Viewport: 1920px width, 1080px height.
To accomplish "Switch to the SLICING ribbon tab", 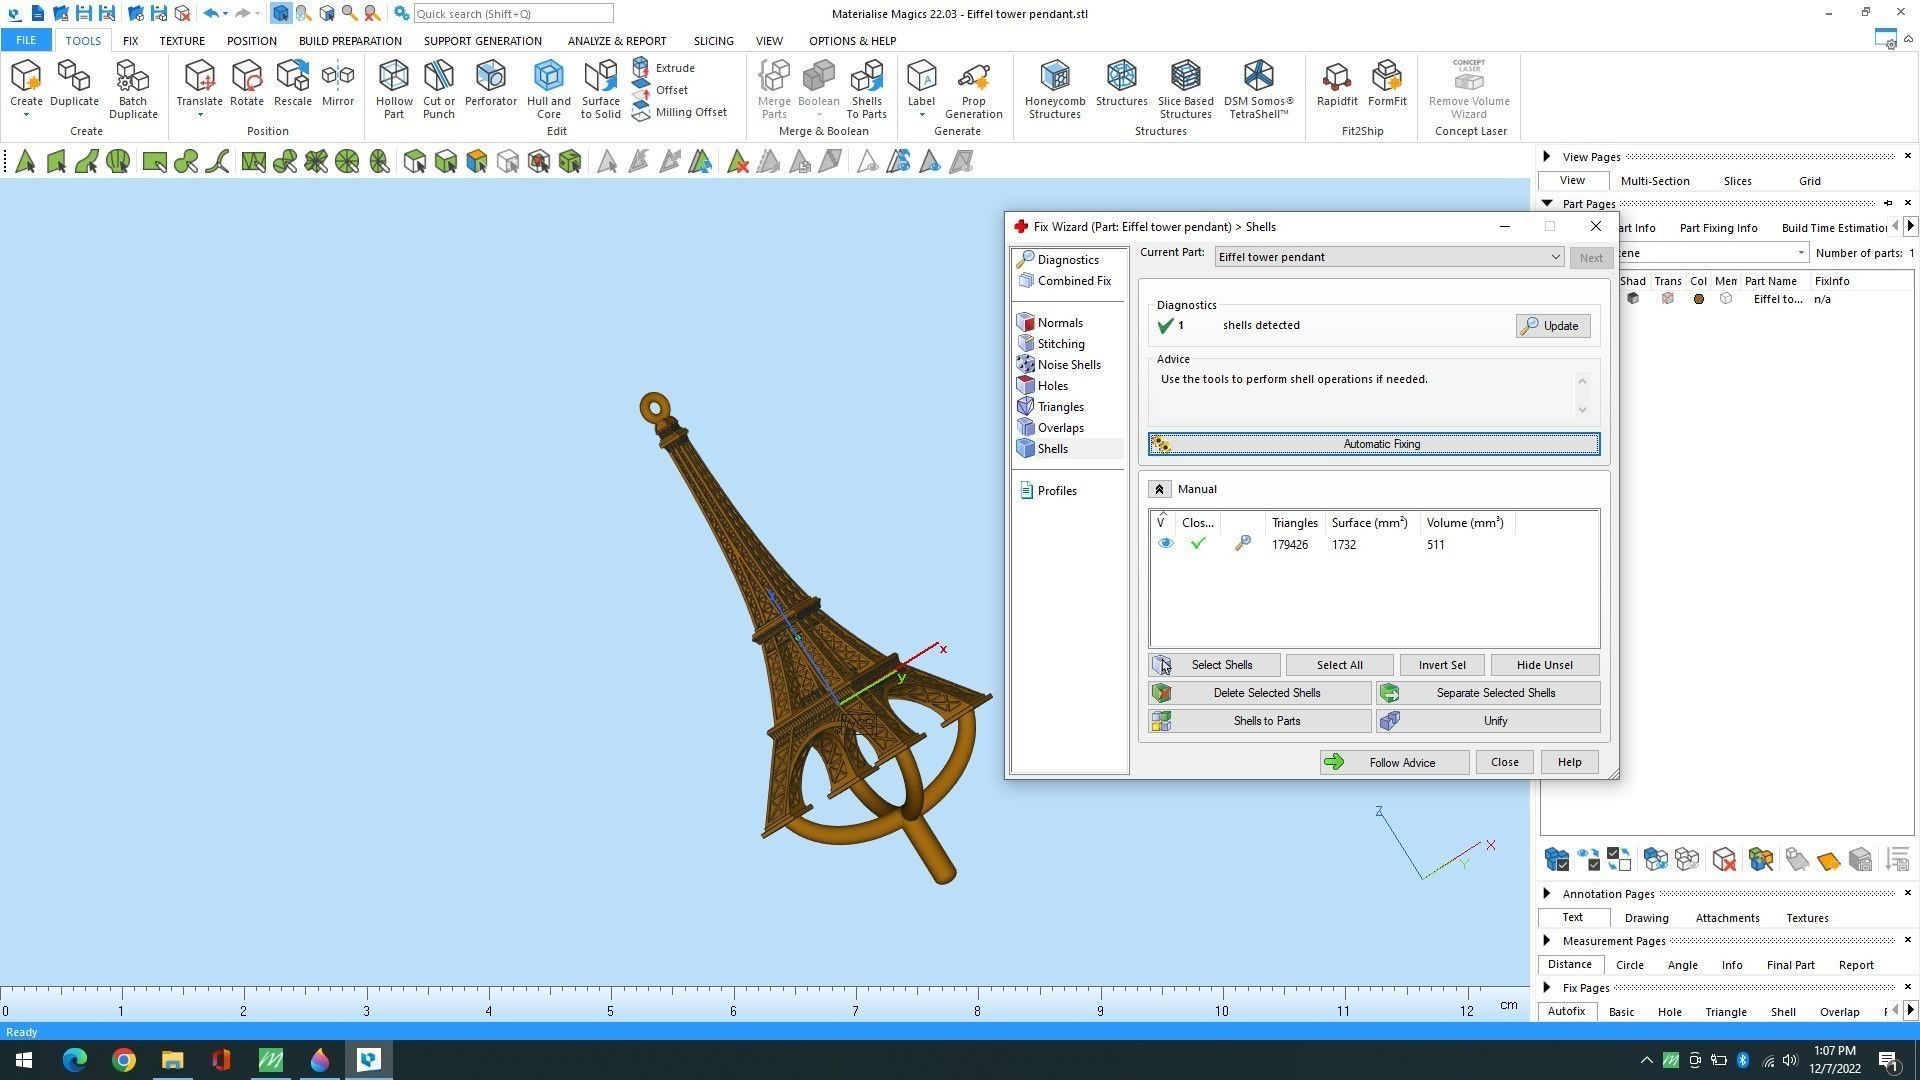I will [713, 41].
